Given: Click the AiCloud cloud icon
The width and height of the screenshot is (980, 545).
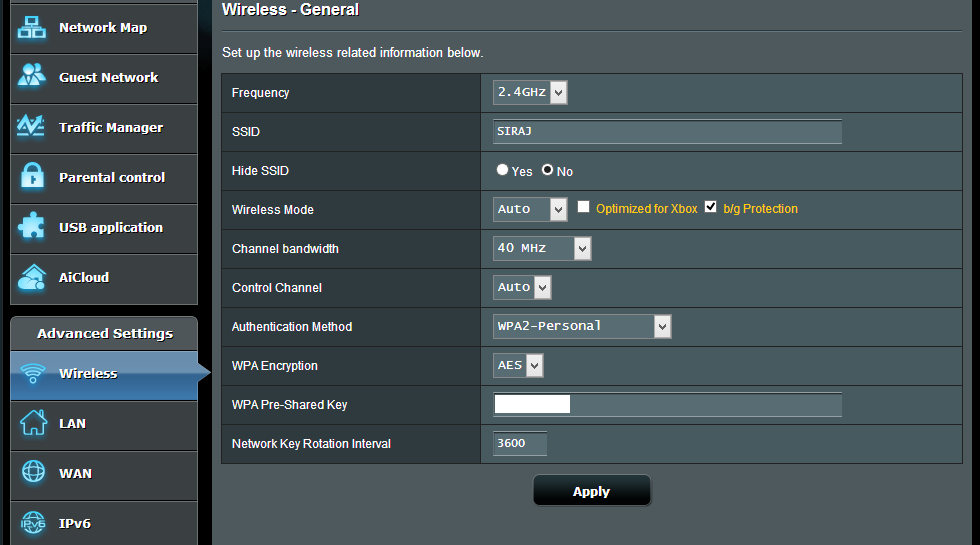Looking at the screenshot, I should (x=32, y=277).
